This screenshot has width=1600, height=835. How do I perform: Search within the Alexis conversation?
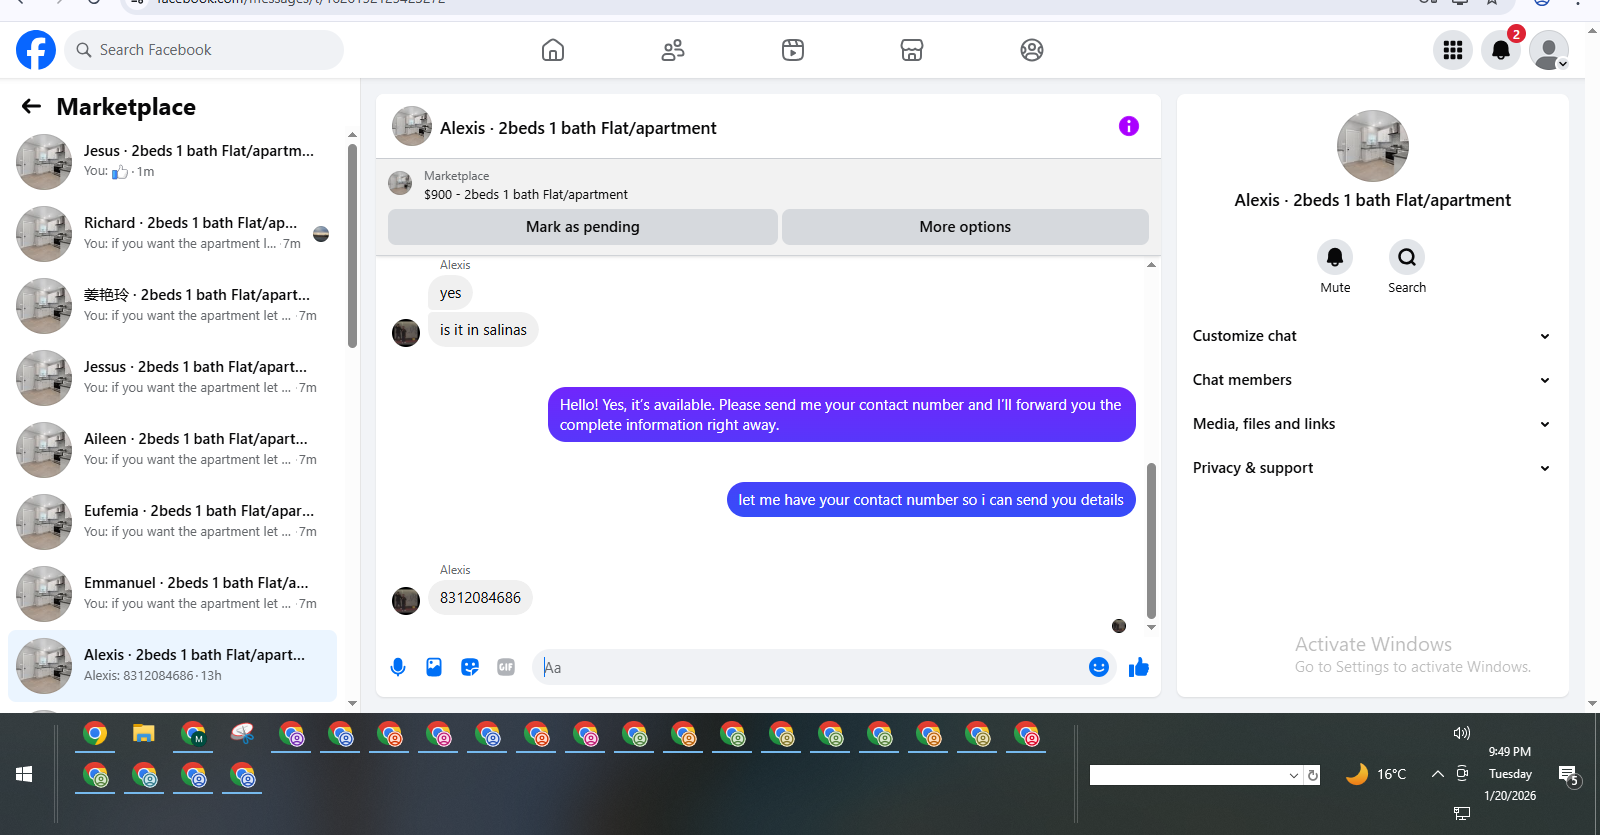pos(1407,257)
